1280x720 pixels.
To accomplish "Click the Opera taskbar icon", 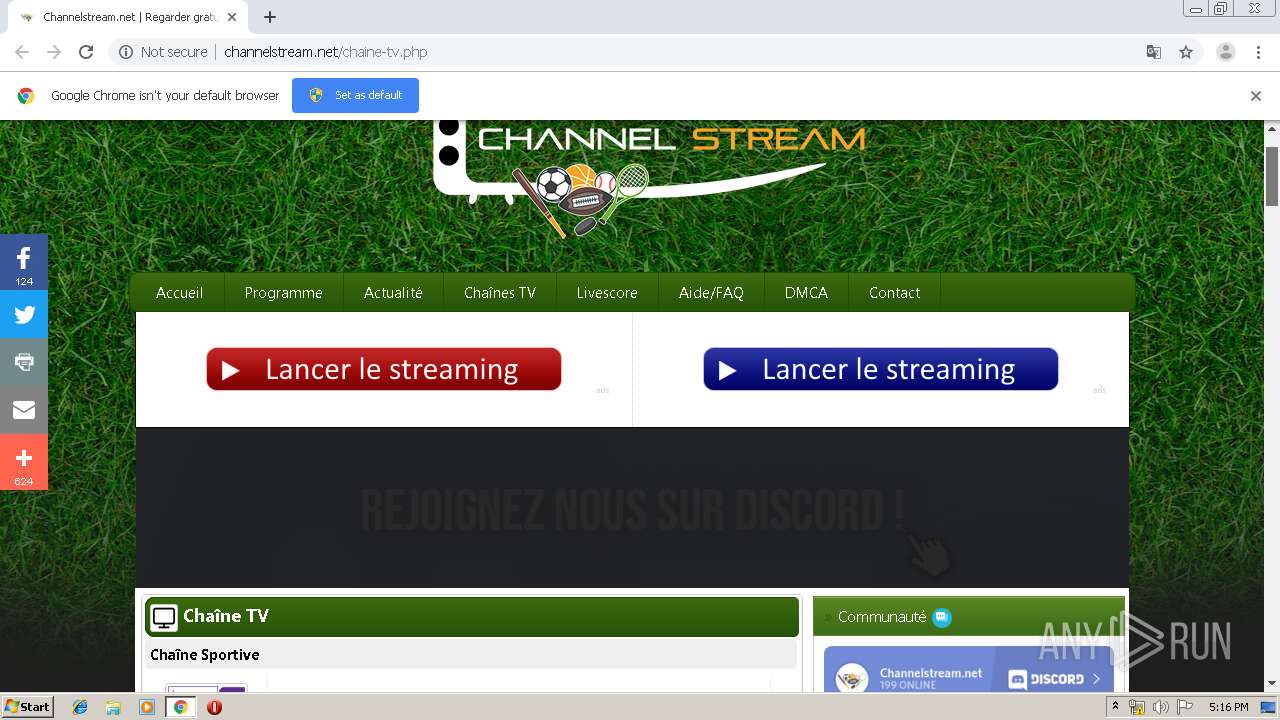I will point(214,707).
